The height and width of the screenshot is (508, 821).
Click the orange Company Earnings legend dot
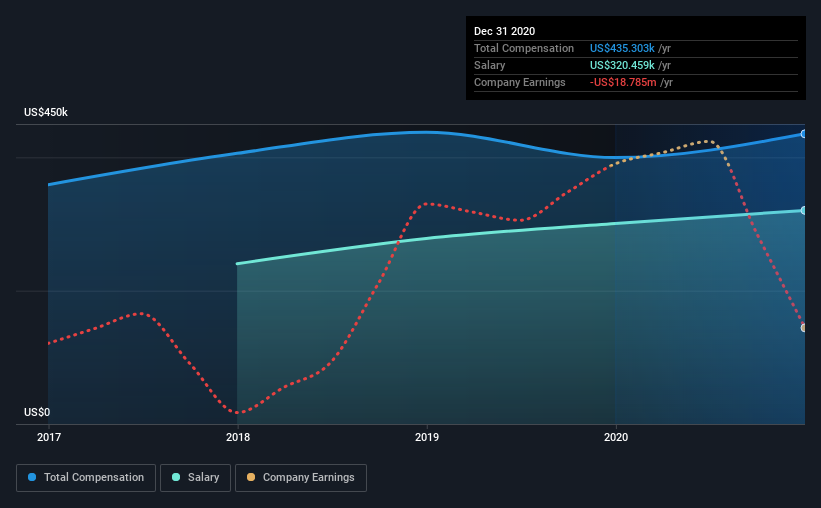click(251, 477)
